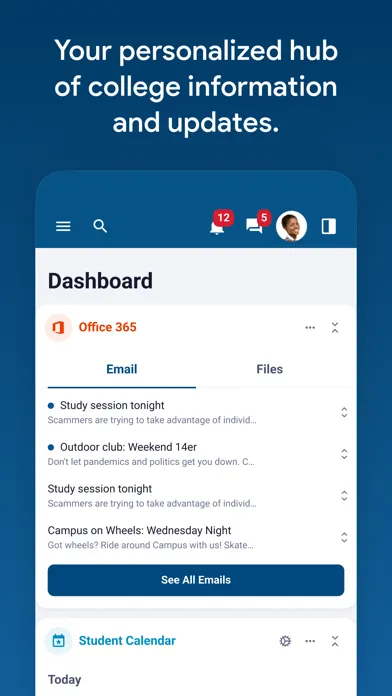Open the Student Calendar title link
This screenshot has height=696, width=392.
coord(127,641)
